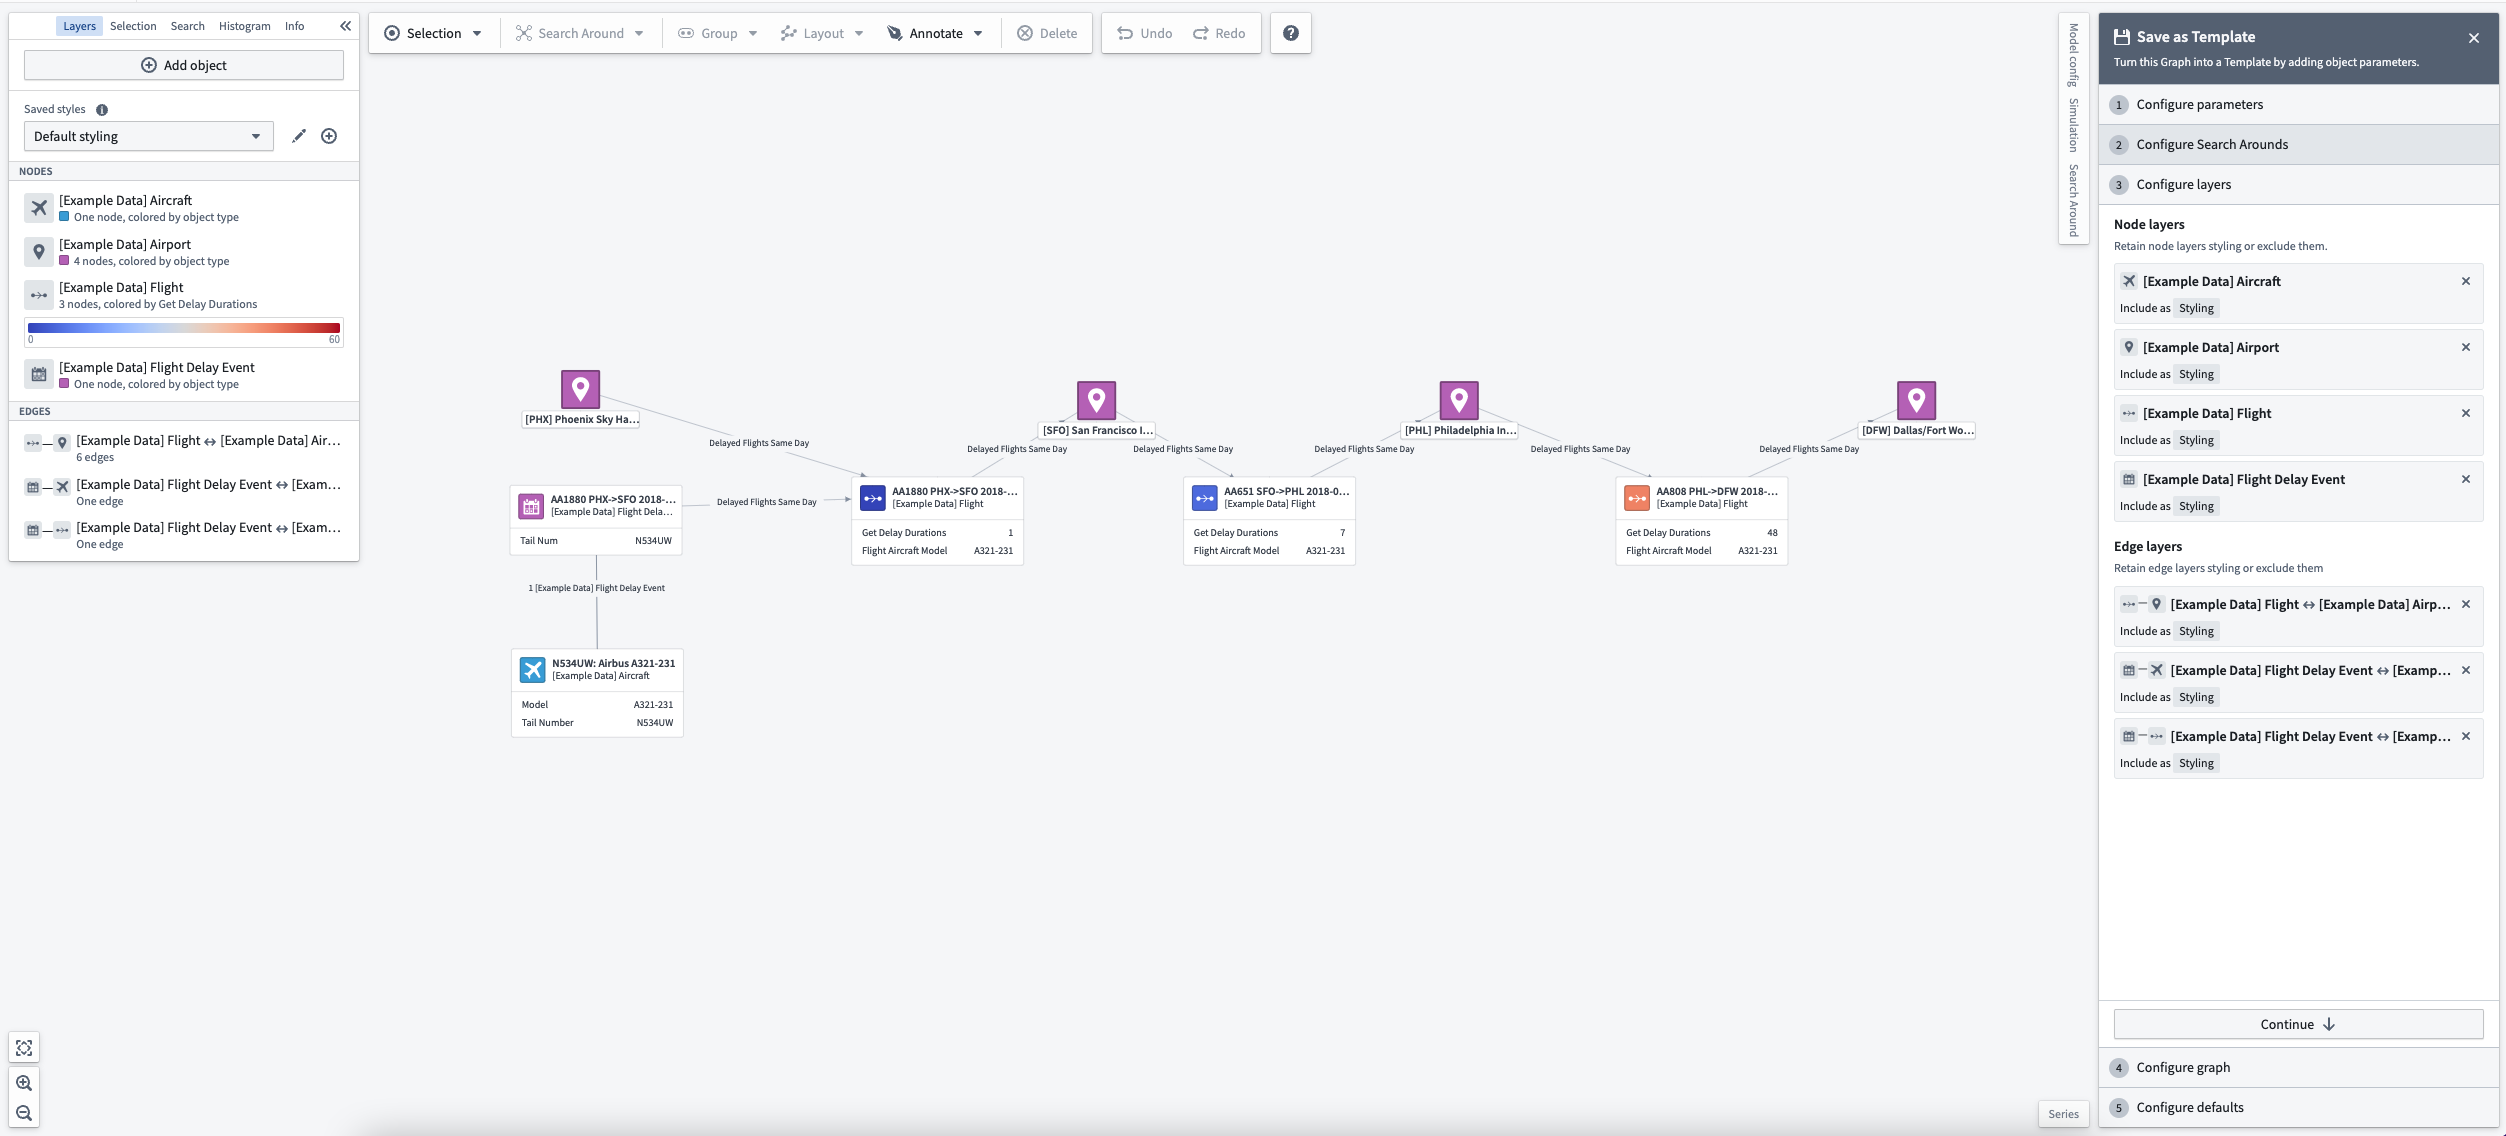2506x1136 pixels.
Task: Select the PHX Phoenix airport node icon
Action: [x=580, y=389]
